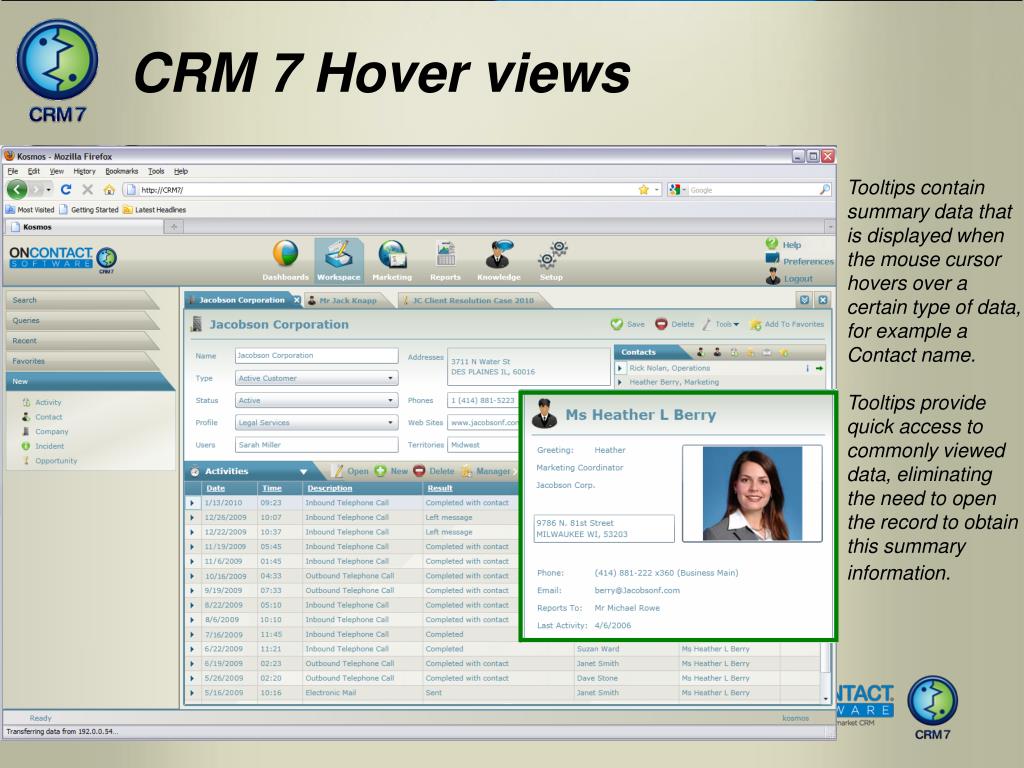Expand the Queries sidebar panel
1024x768 pixels.
coord(82,320)
